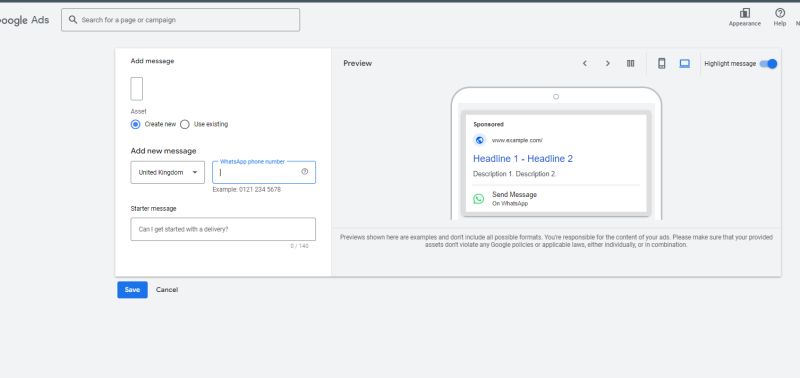Screen dimensions: 800x378
Task: Open the Help icon
Action: pyautogui.click(x=780, y=13)
